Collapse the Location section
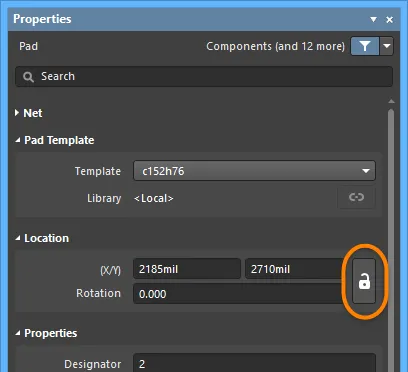This screenshot has height=372, width=408. pos(17,238)
